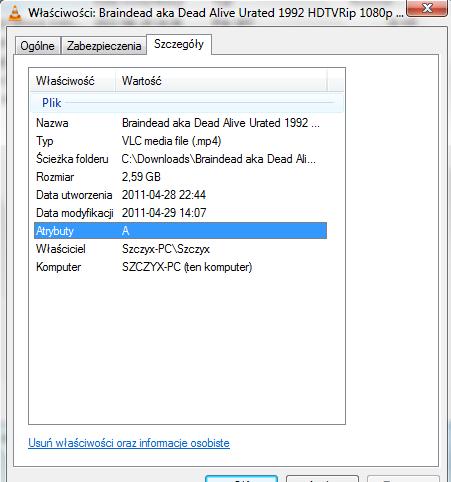Open Usuń właściwości oraz informacje osobiste link

(x=129, y=443)
